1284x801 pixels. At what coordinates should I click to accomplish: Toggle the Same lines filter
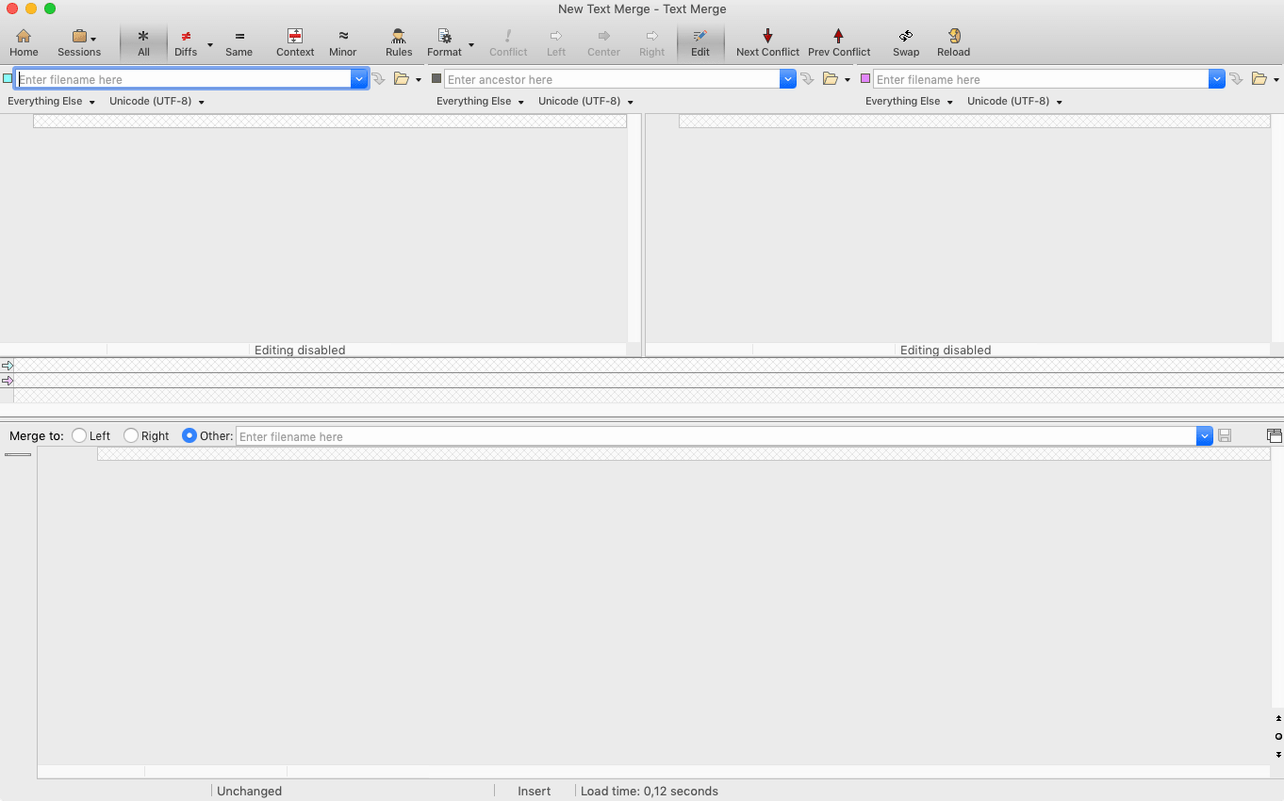click(x=239, y=43)
